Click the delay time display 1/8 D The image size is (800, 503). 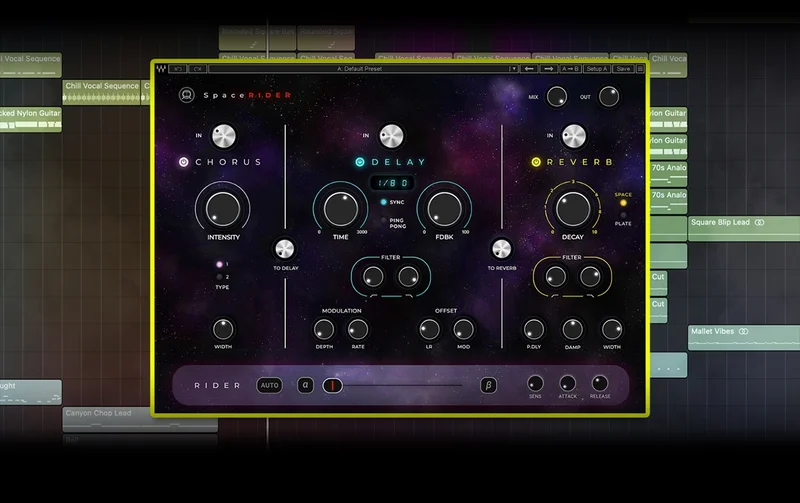click(x=392, y=183)
